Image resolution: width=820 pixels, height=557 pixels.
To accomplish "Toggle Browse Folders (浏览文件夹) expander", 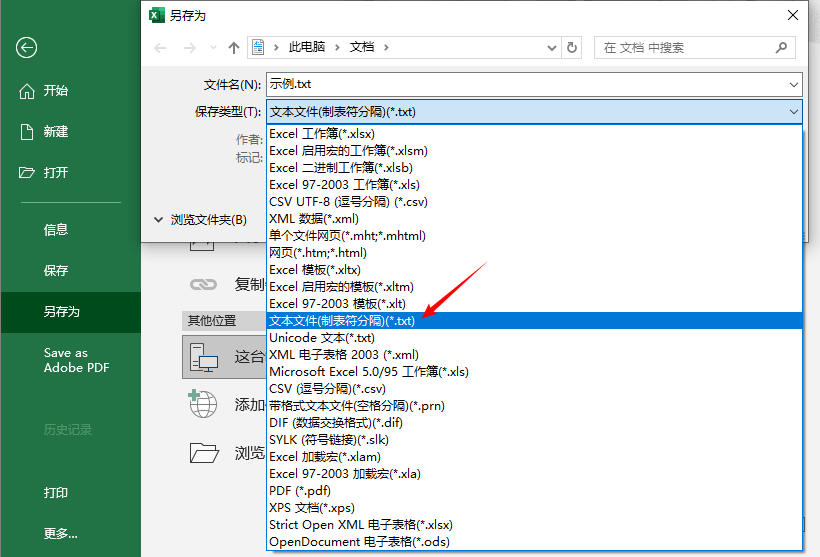I will [158, 220].
